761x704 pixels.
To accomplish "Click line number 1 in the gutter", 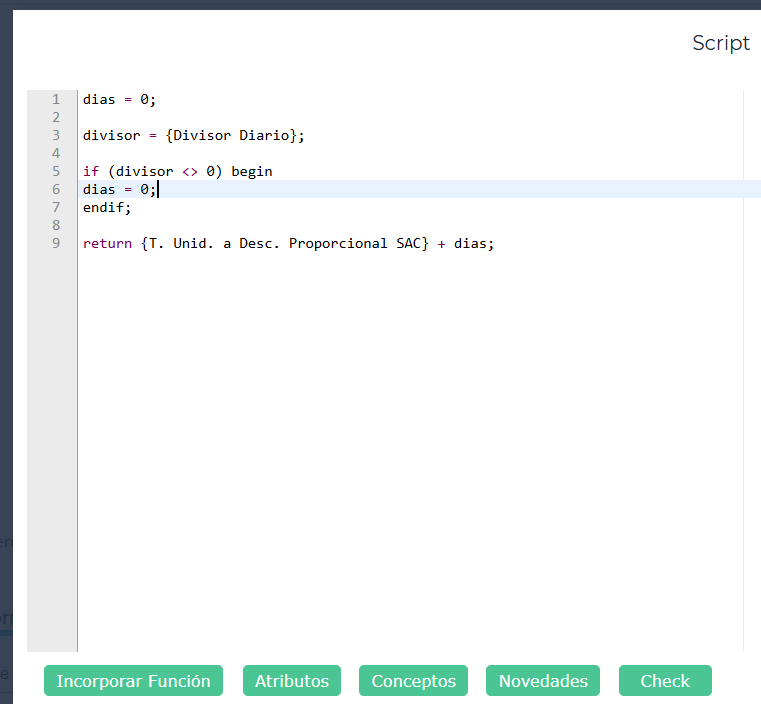I will pos(56,100).
